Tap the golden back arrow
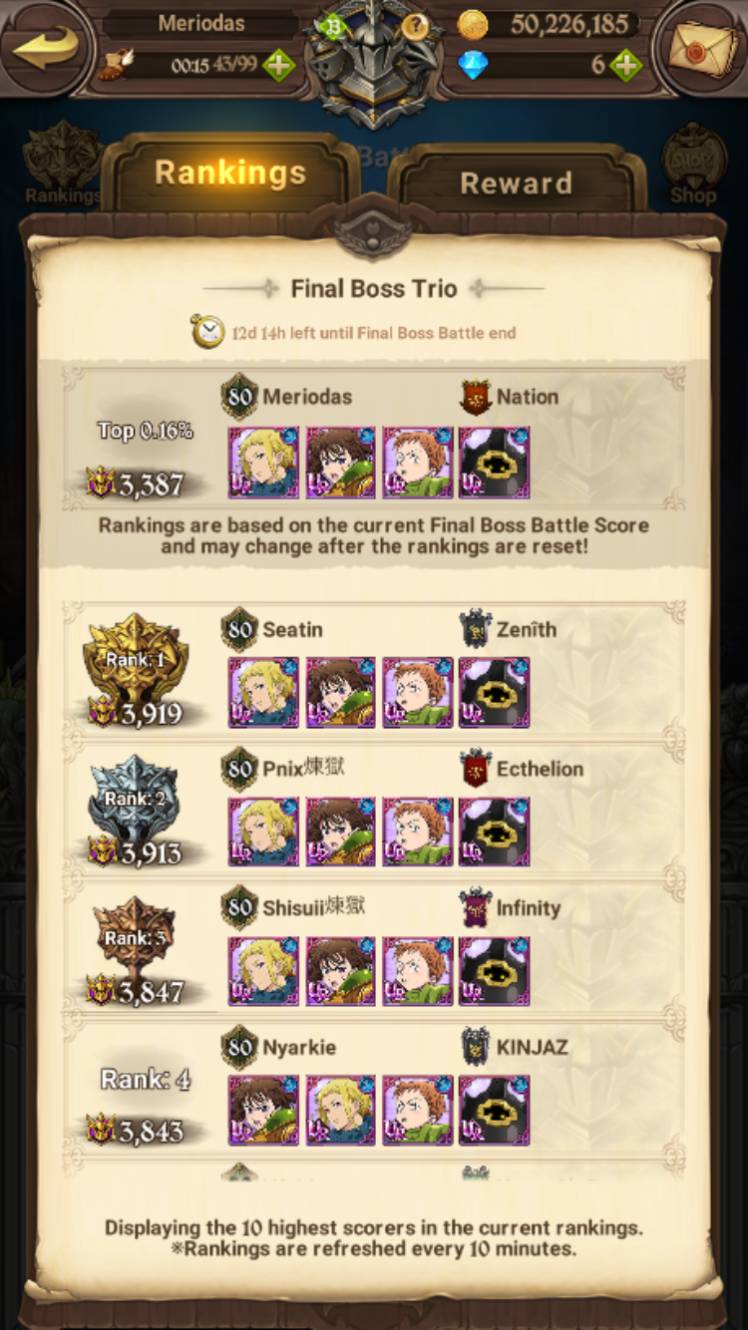 pos(45,48)
